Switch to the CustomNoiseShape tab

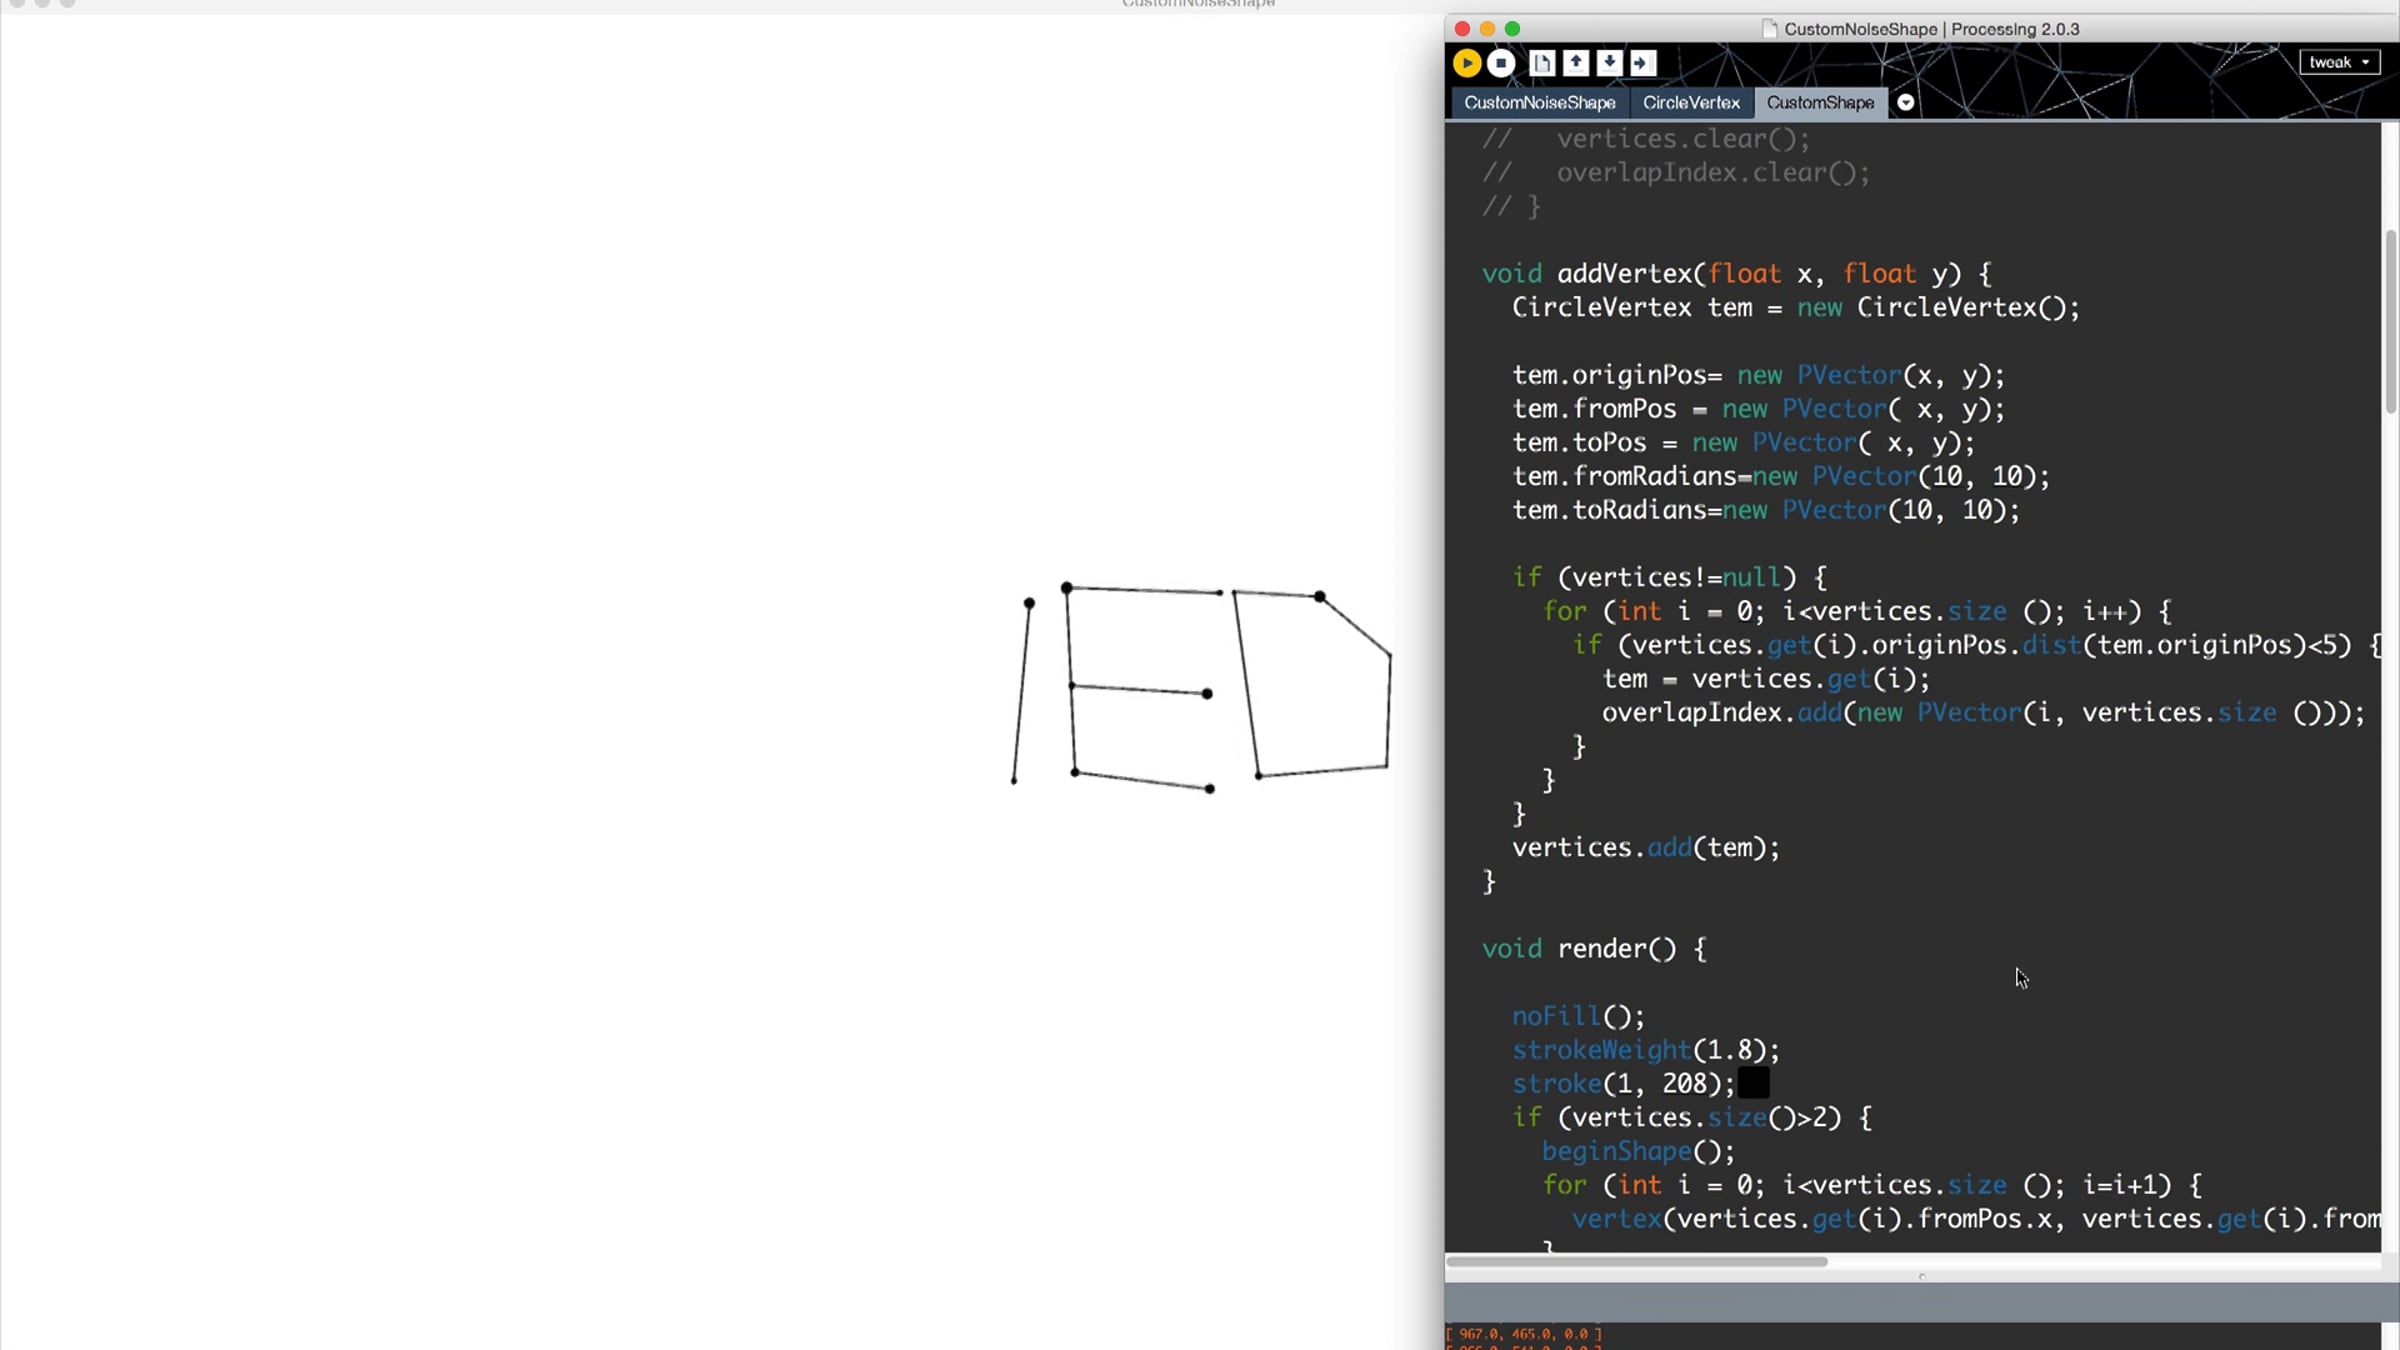pyautogui.click(x=1540, y=103)
